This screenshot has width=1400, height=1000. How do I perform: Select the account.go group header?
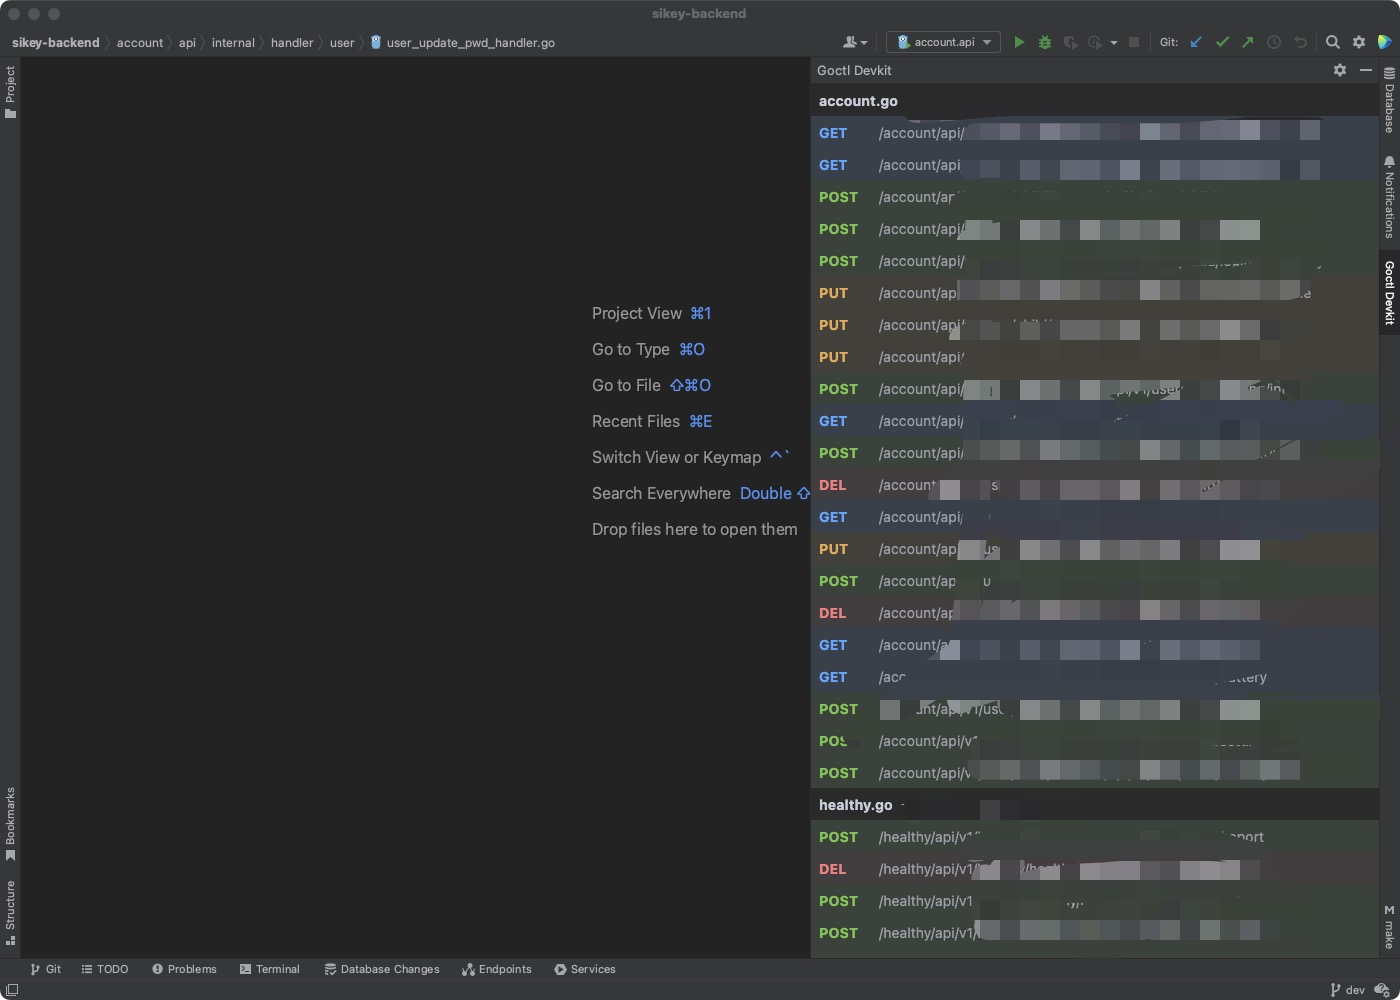(x=1094, y=101)
